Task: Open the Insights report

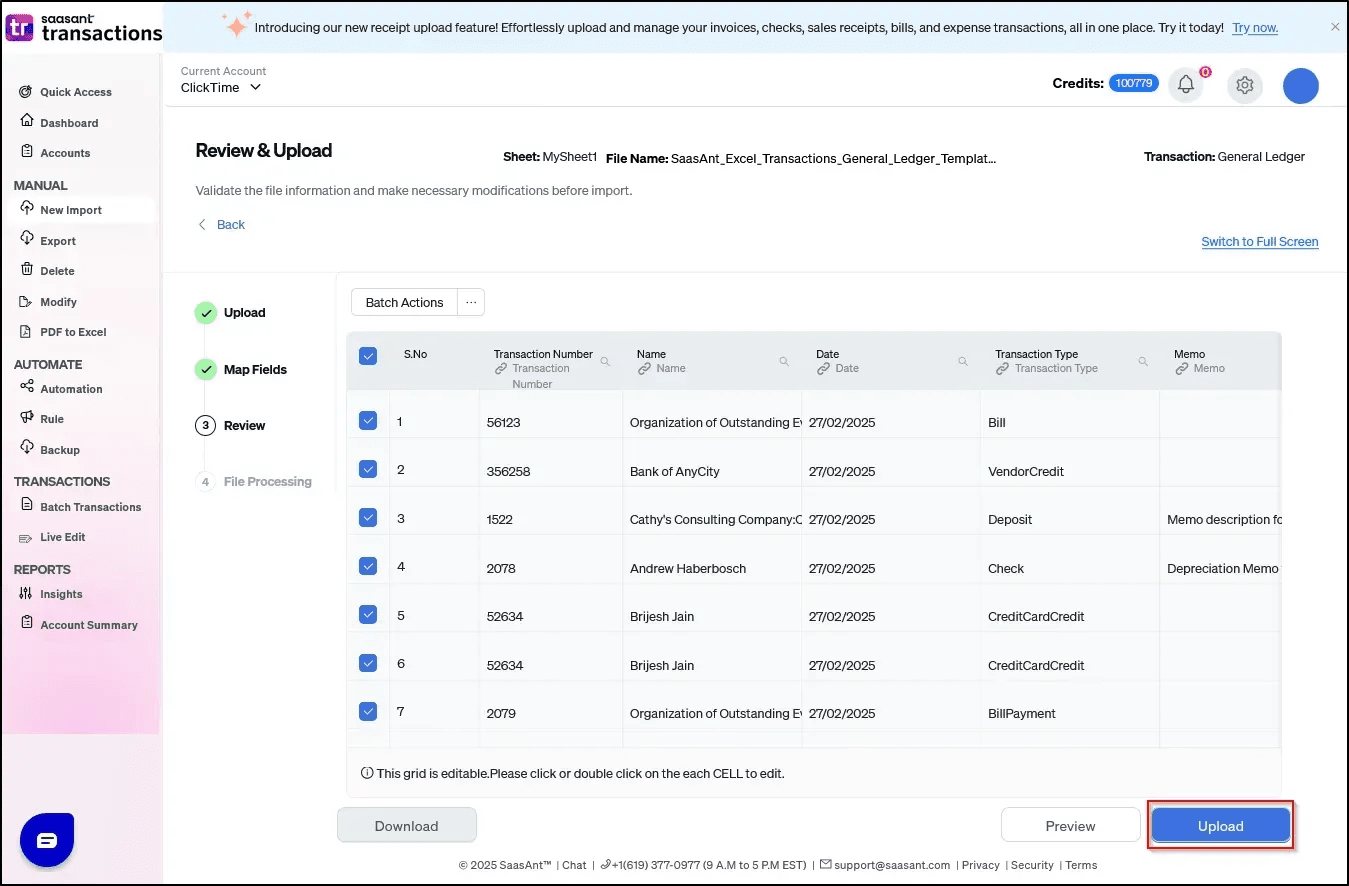Action: pos(60,593)
